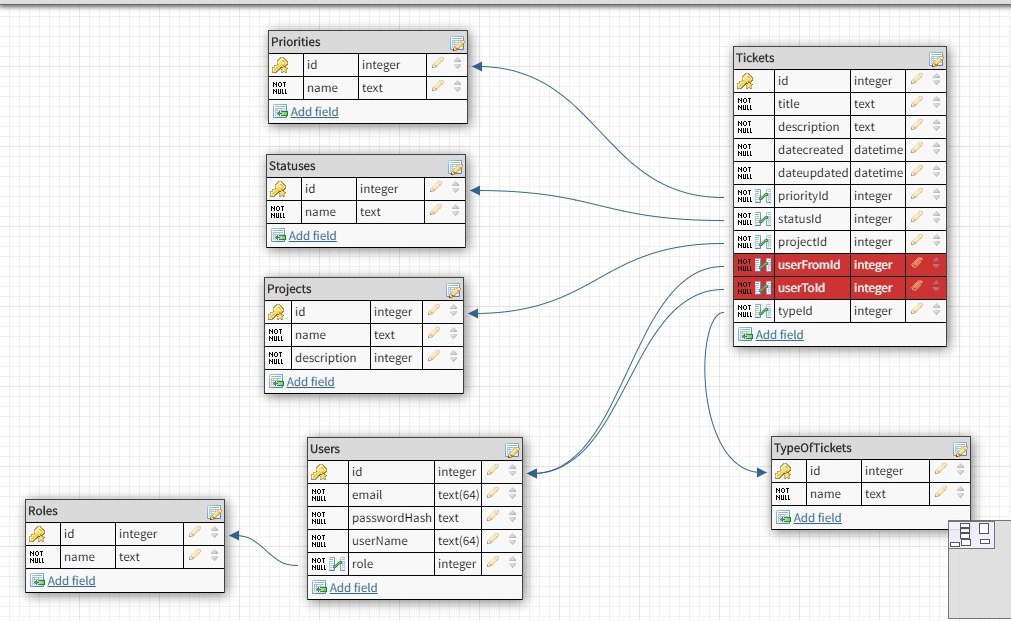Select text(64) type of Users email
The width and height of the screenshot is (1011, 621).
(x=458, y=495)
